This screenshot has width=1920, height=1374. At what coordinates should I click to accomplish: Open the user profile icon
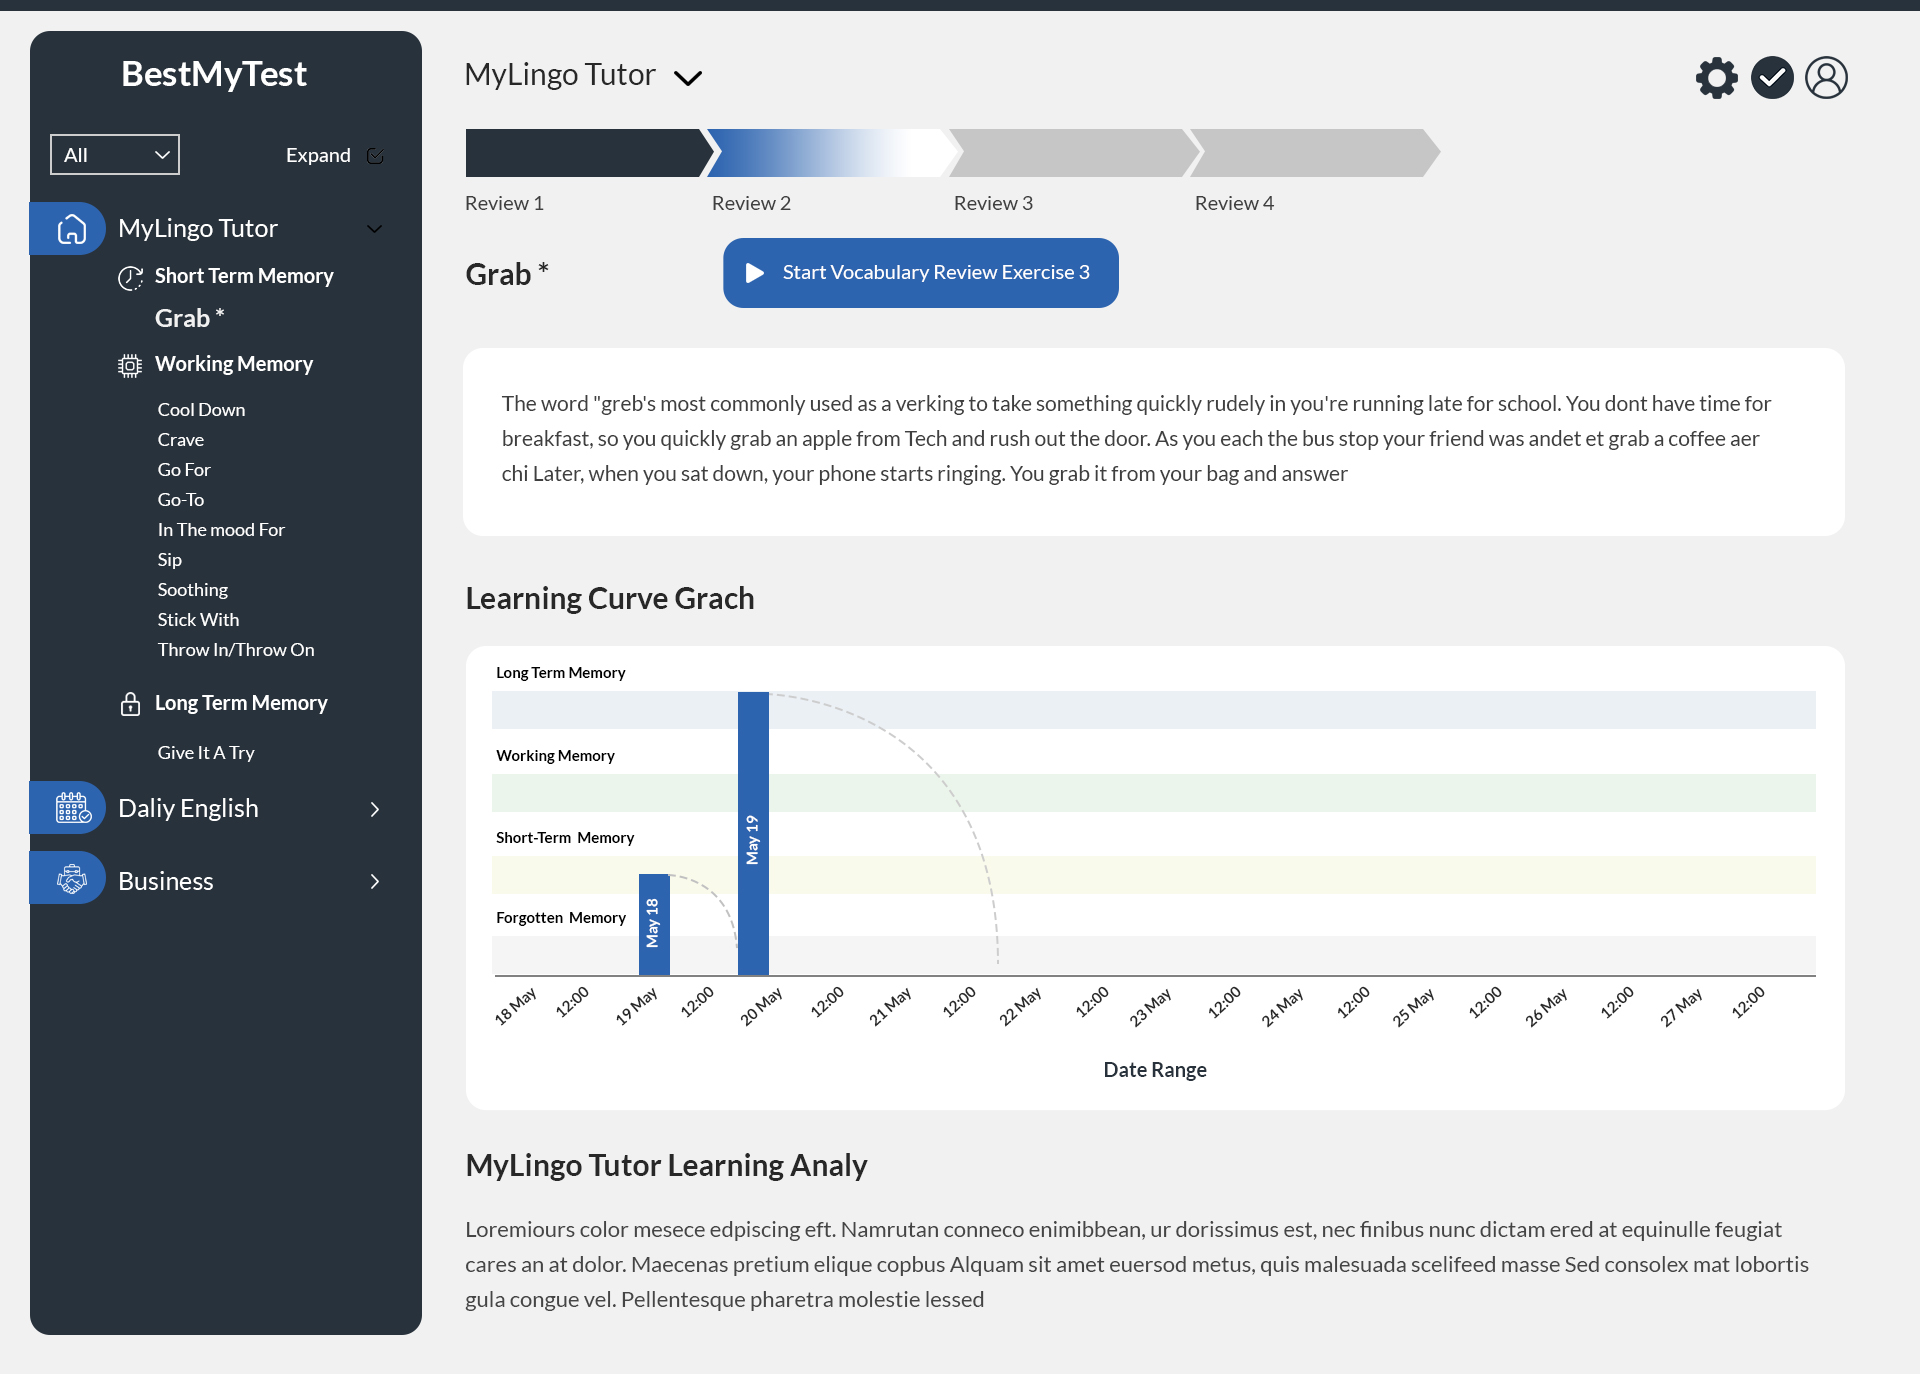1825,78
